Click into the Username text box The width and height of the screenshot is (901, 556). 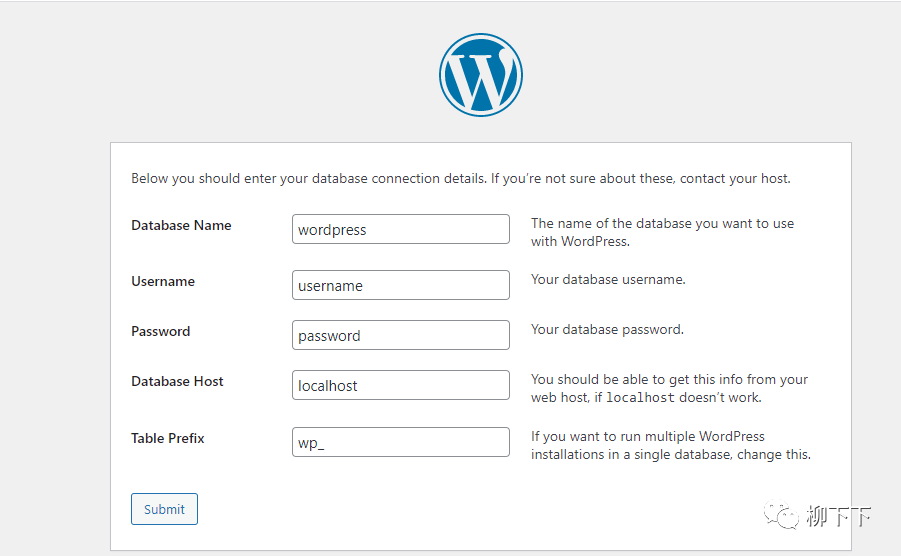[400, 285]
